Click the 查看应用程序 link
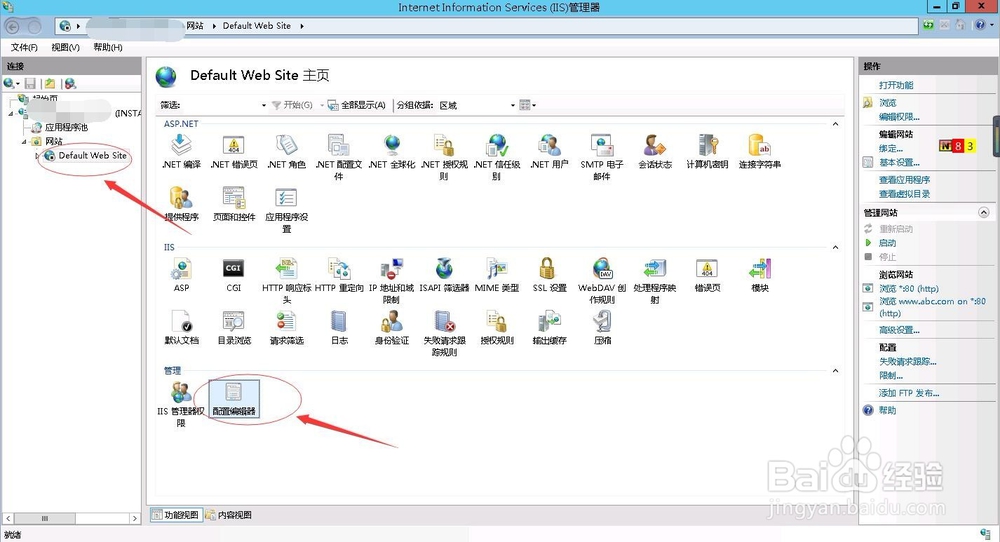The width and height of the screenshot is (1000, 542). (x=904, y=180)
